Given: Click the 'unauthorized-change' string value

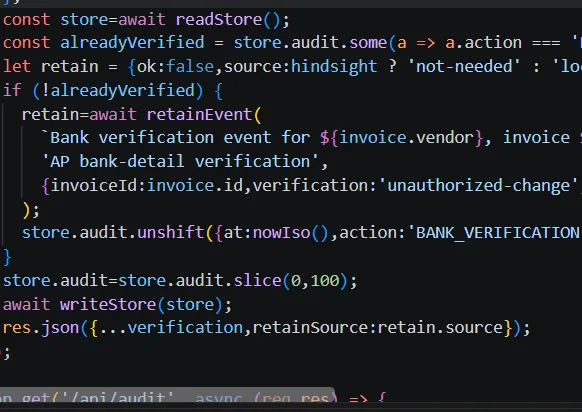Looking at the screenshot, I should tap(479, 185).
